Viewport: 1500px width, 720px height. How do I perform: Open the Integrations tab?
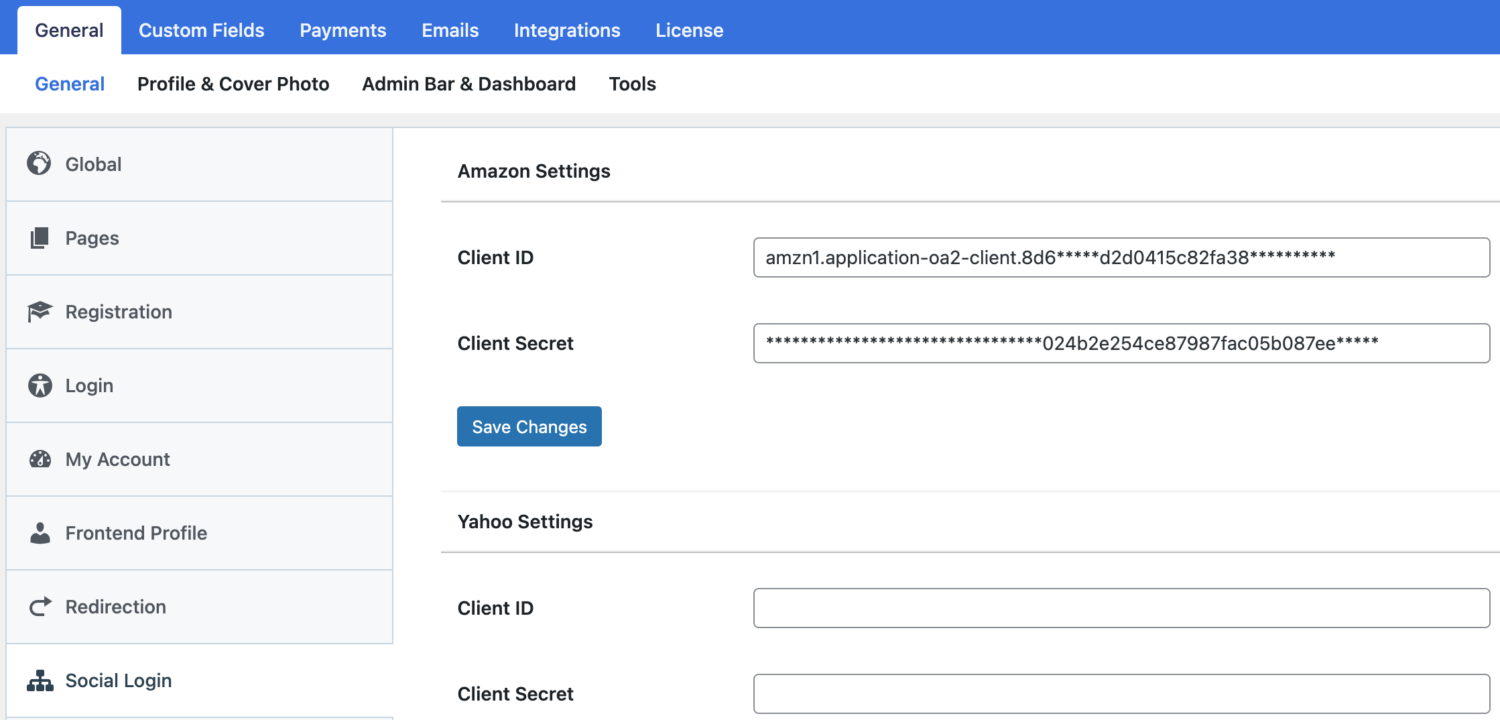(567, 30)
